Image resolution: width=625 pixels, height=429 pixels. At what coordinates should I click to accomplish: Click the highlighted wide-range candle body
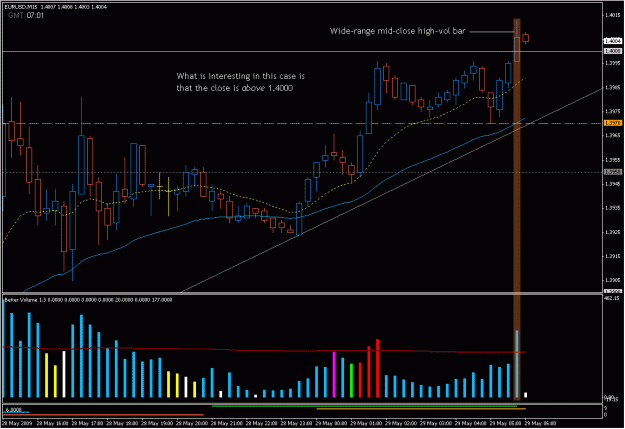[517, 49]
